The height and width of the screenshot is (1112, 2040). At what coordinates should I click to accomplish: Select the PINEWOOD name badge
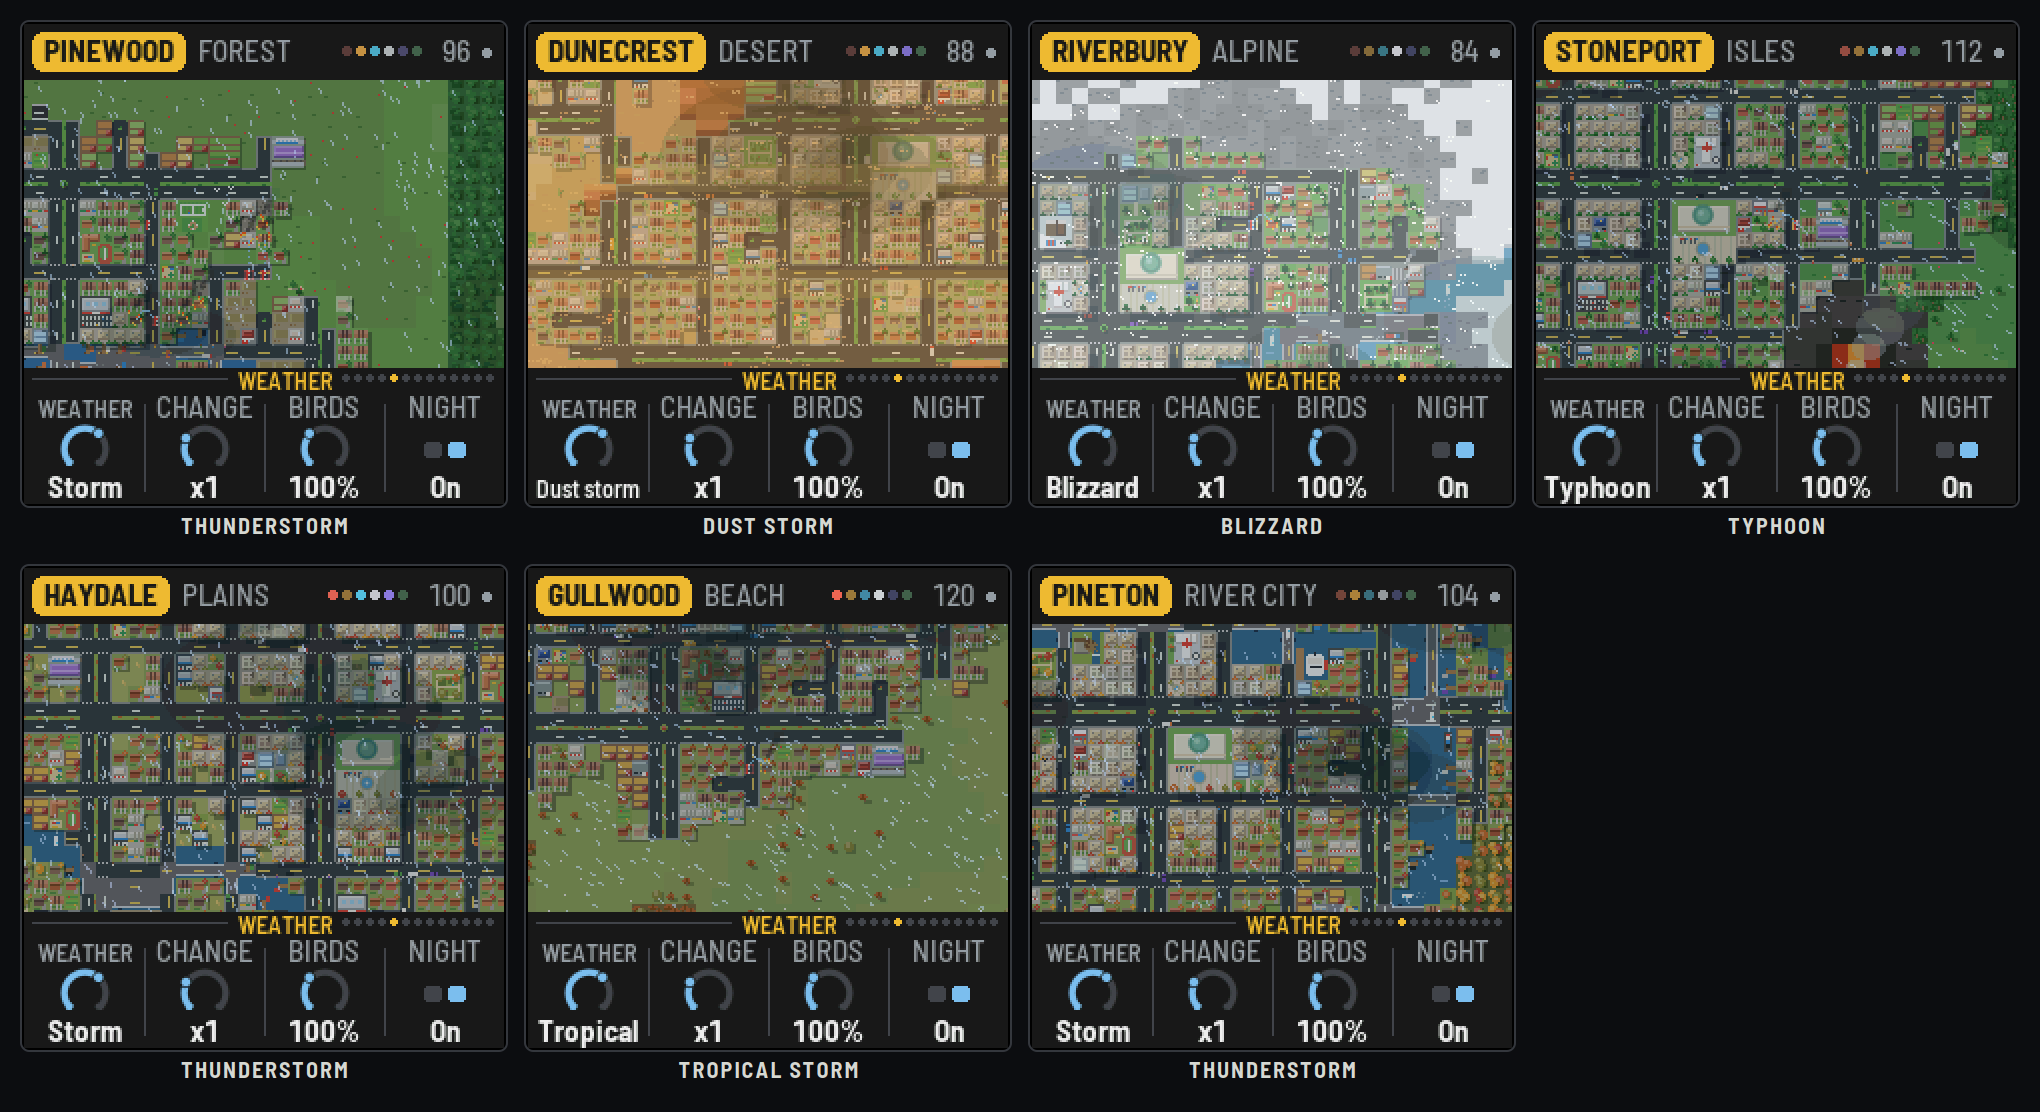tap(108, 51)
